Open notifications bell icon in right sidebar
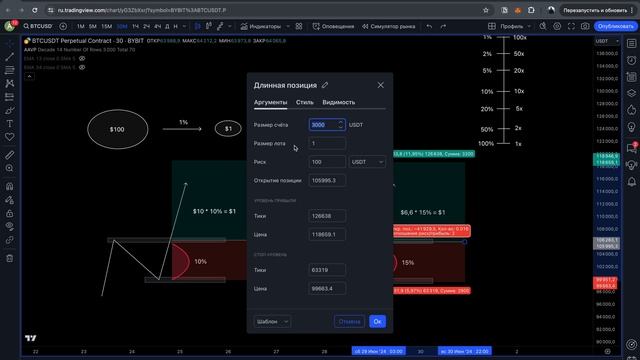 click(x=631, y=182)
